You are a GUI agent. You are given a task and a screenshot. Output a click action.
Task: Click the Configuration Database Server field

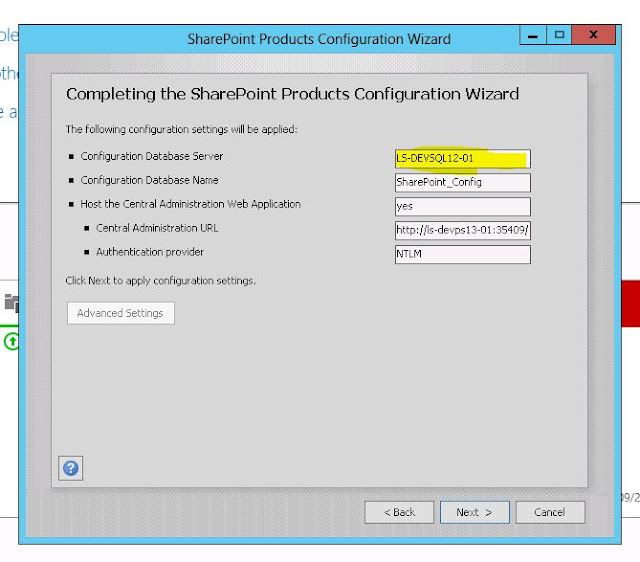coord(462,158)
